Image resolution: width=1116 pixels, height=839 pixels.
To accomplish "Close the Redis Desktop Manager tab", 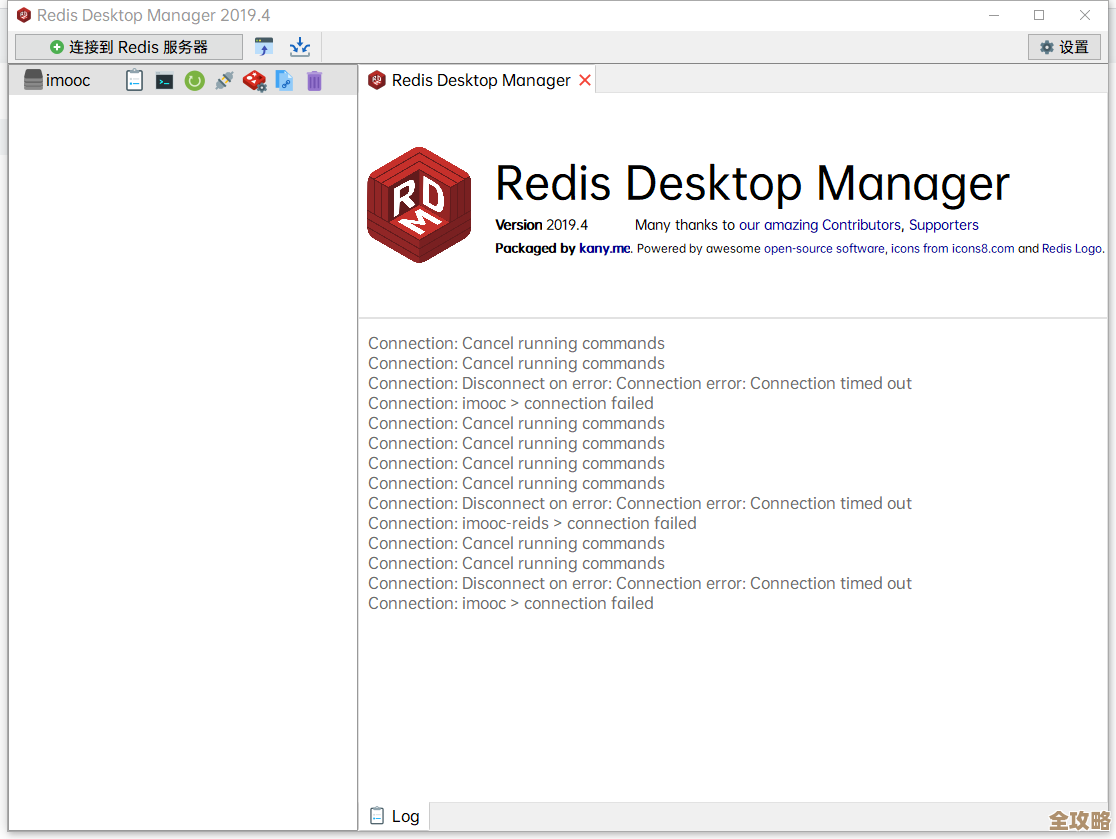I will 585,80.
